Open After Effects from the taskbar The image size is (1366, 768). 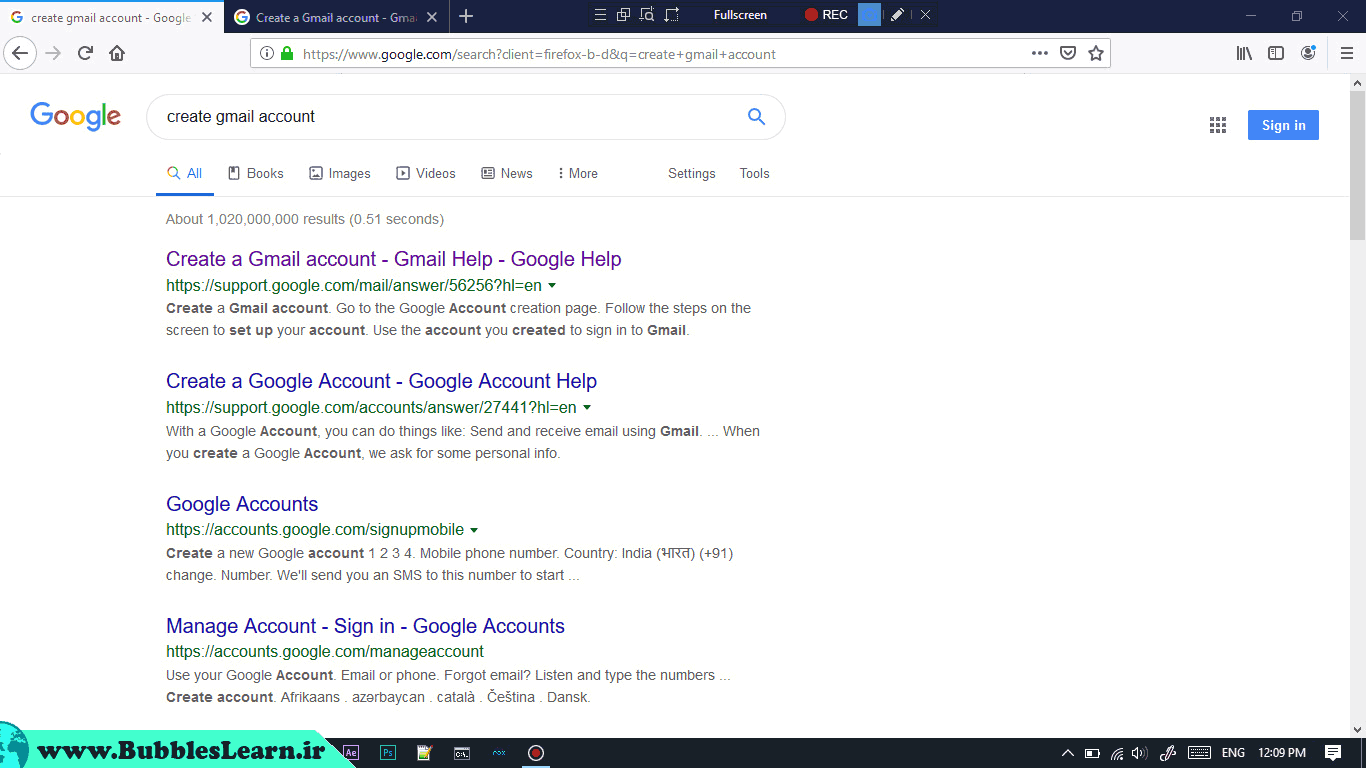point(351,753)
